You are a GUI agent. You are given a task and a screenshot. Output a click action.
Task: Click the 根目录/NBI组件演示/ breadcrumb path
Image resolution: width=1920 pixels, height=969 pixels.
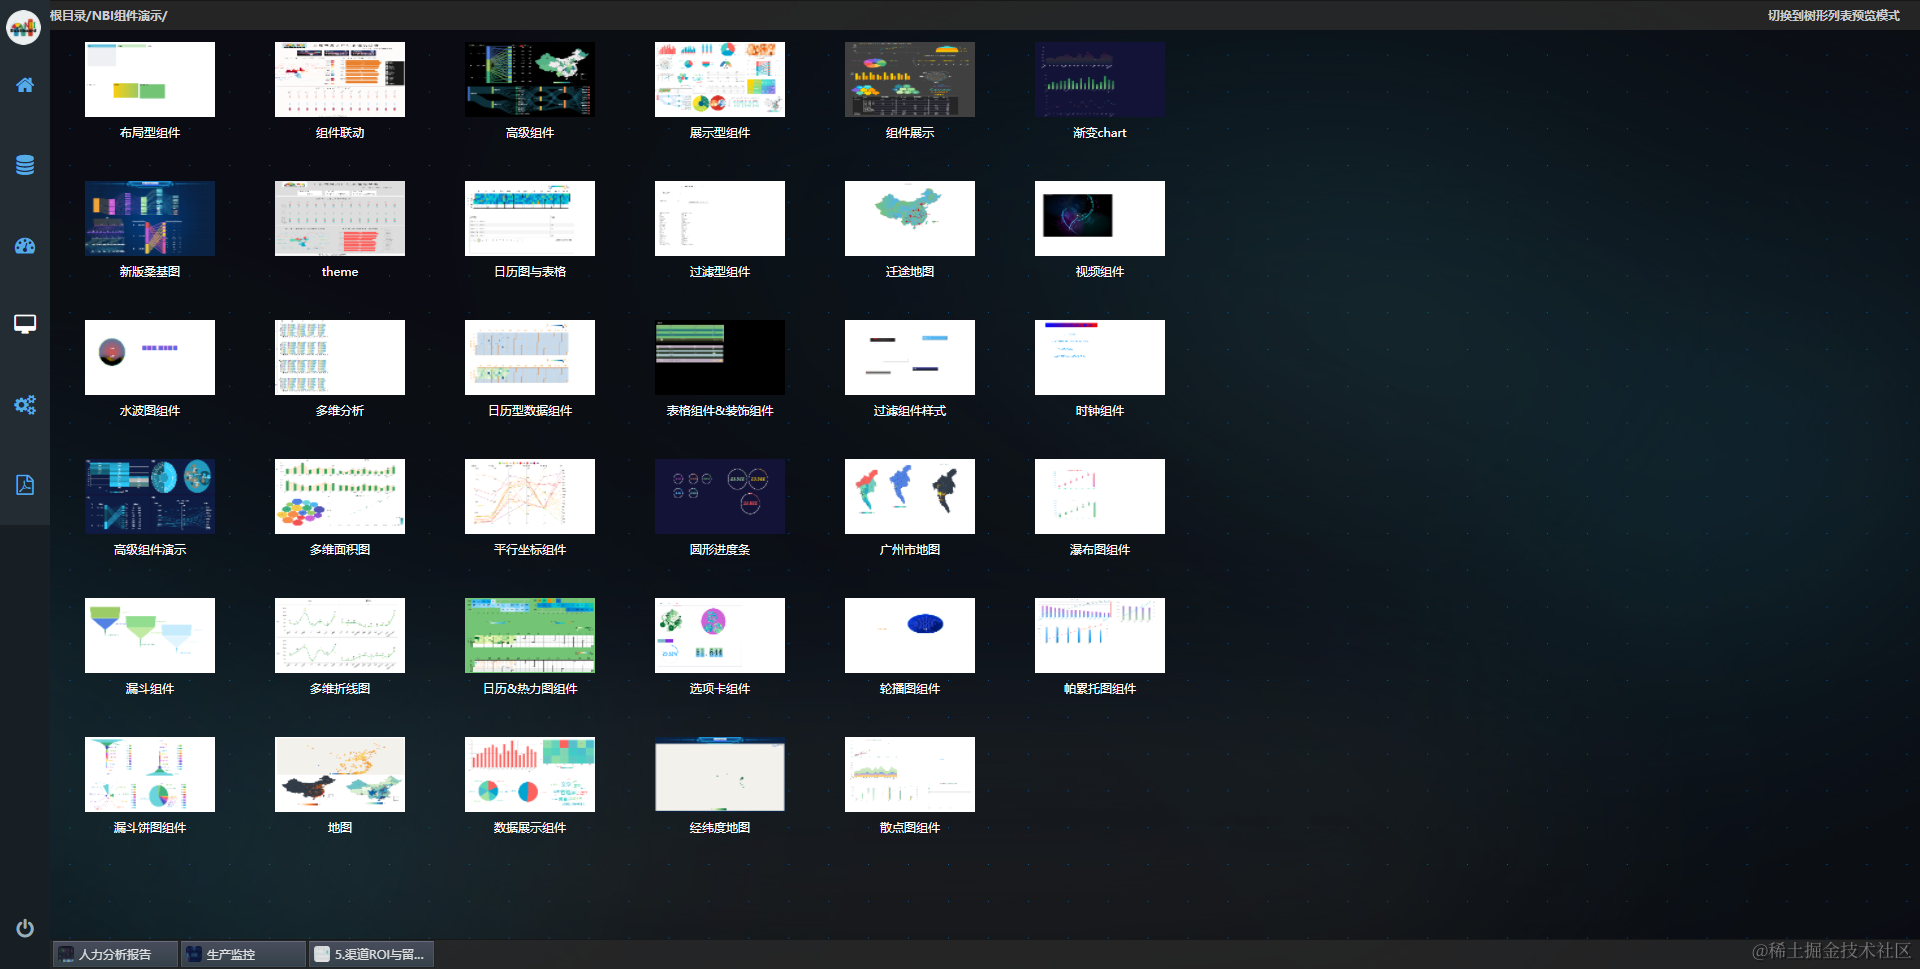[x=109, y=15]
